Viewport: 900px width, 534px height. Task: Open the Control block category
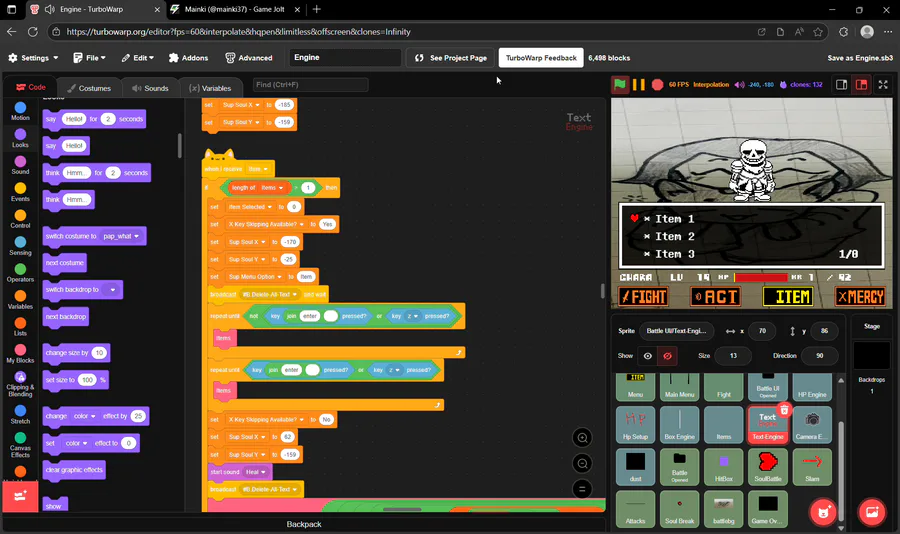click(x=20, y=219)
